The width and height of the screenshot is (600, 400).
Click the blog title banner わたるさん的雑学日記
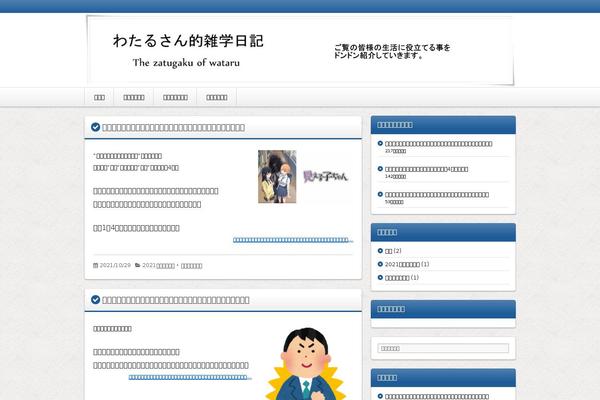[x=300, y=50]
